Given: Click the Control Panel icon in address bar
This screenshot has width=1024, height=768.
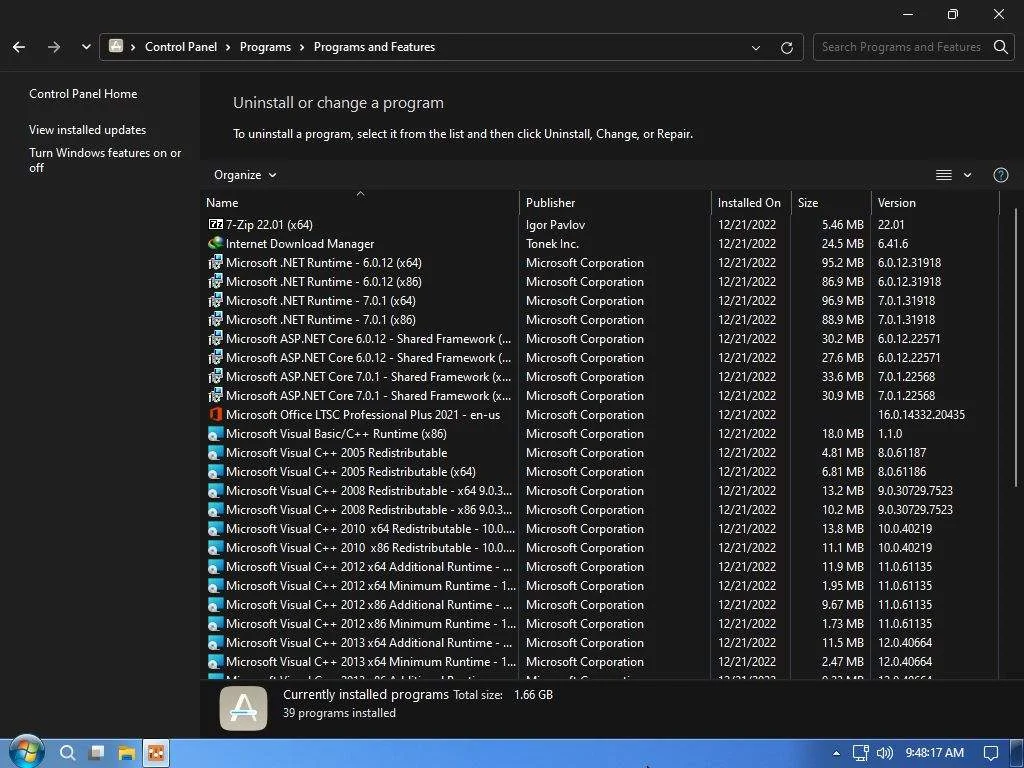Looking at the screenshot, I should coord(116,46).
